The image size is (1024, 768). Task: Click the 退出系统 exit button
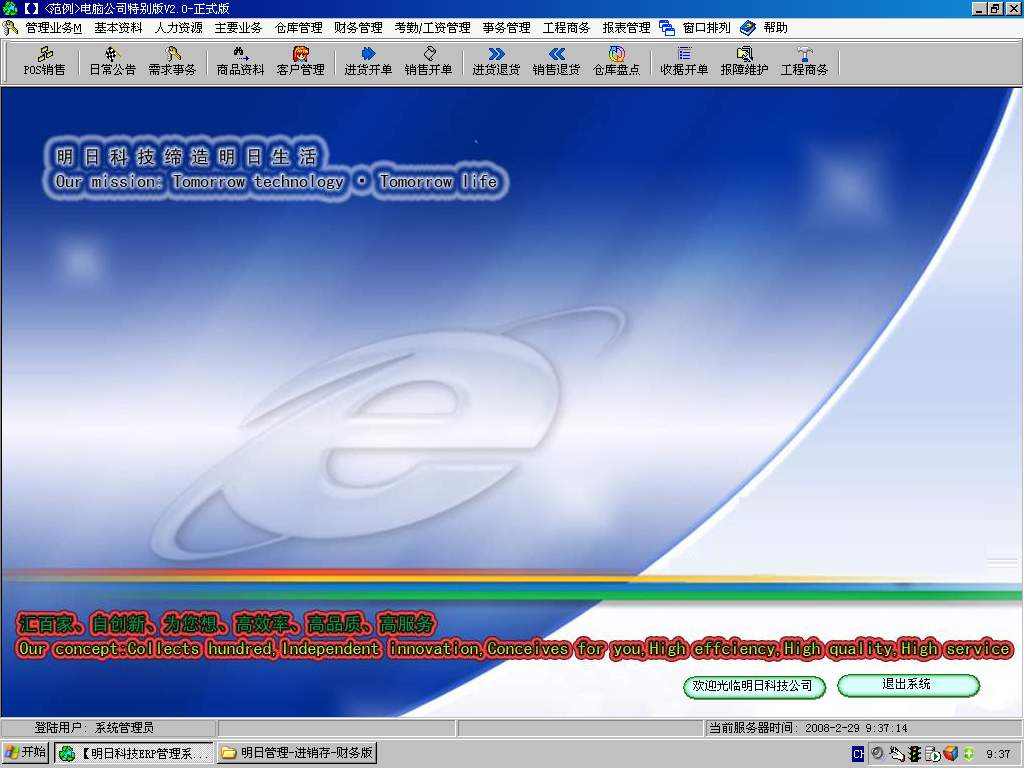[x=908, y=685]
